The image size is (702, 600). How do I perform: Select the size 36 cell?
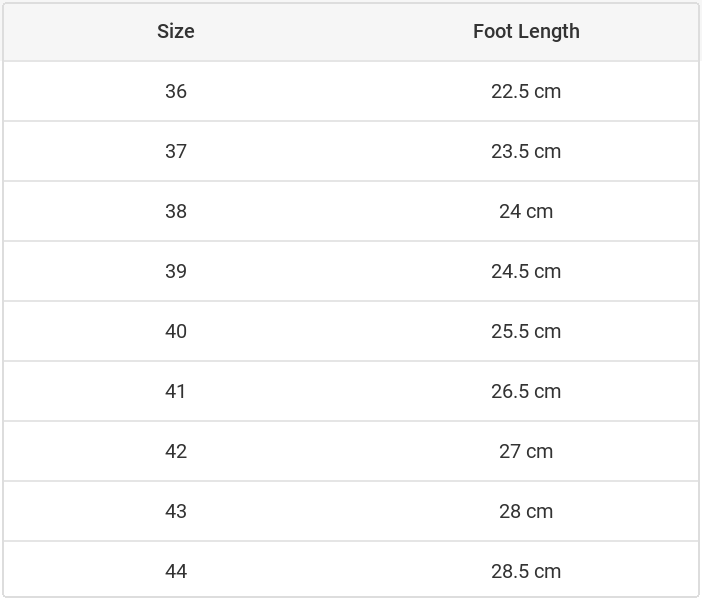pyautogui.click(x=176, y=91)
